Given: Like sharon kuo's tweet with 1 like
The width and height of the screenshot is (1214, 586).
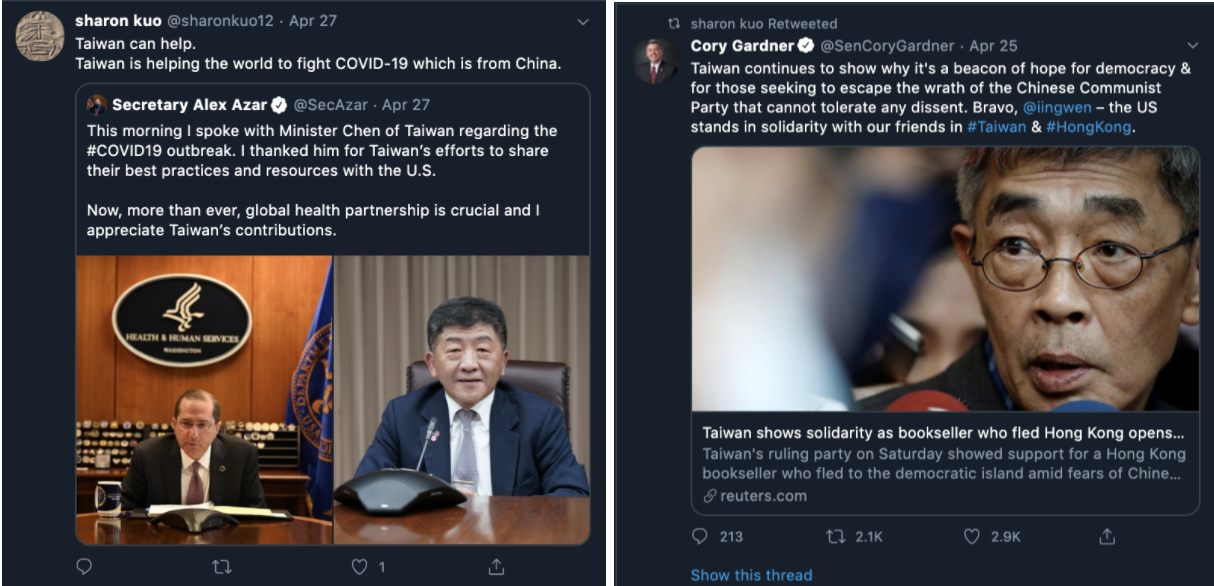Looking at the screenshot, I should [360, 567].
